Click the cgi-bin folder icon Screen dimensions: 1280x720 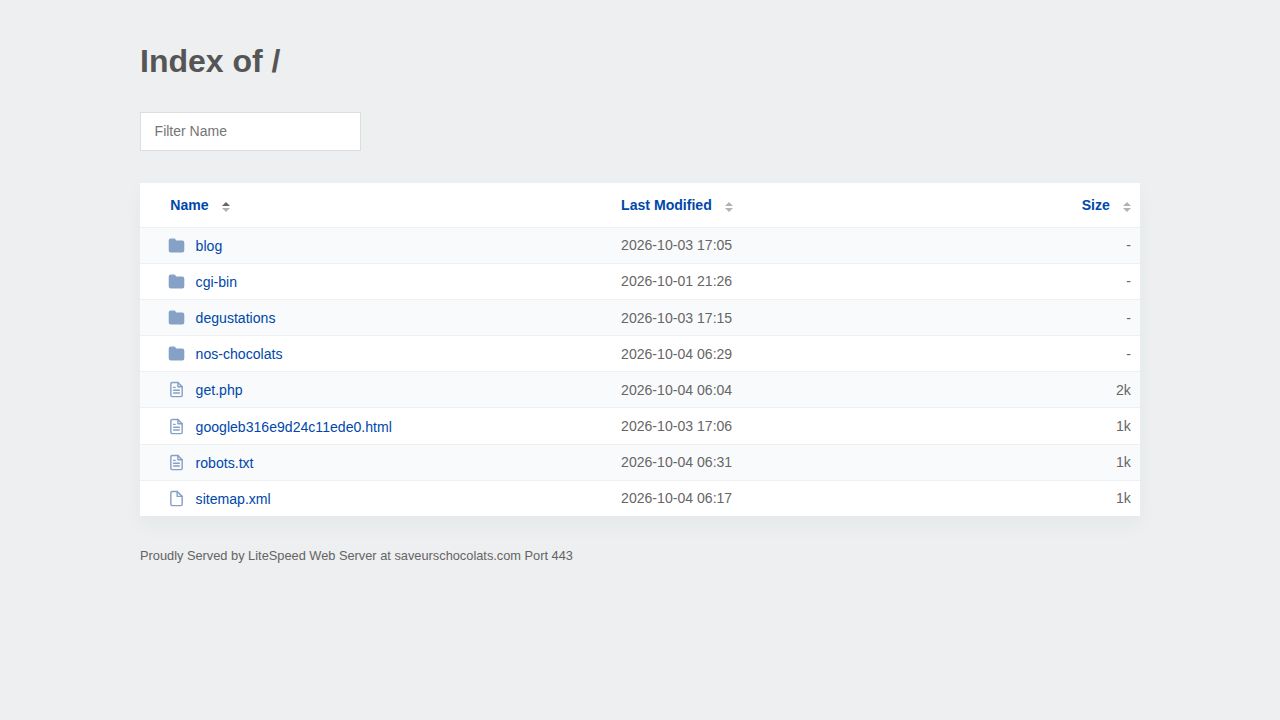point(177,281)
